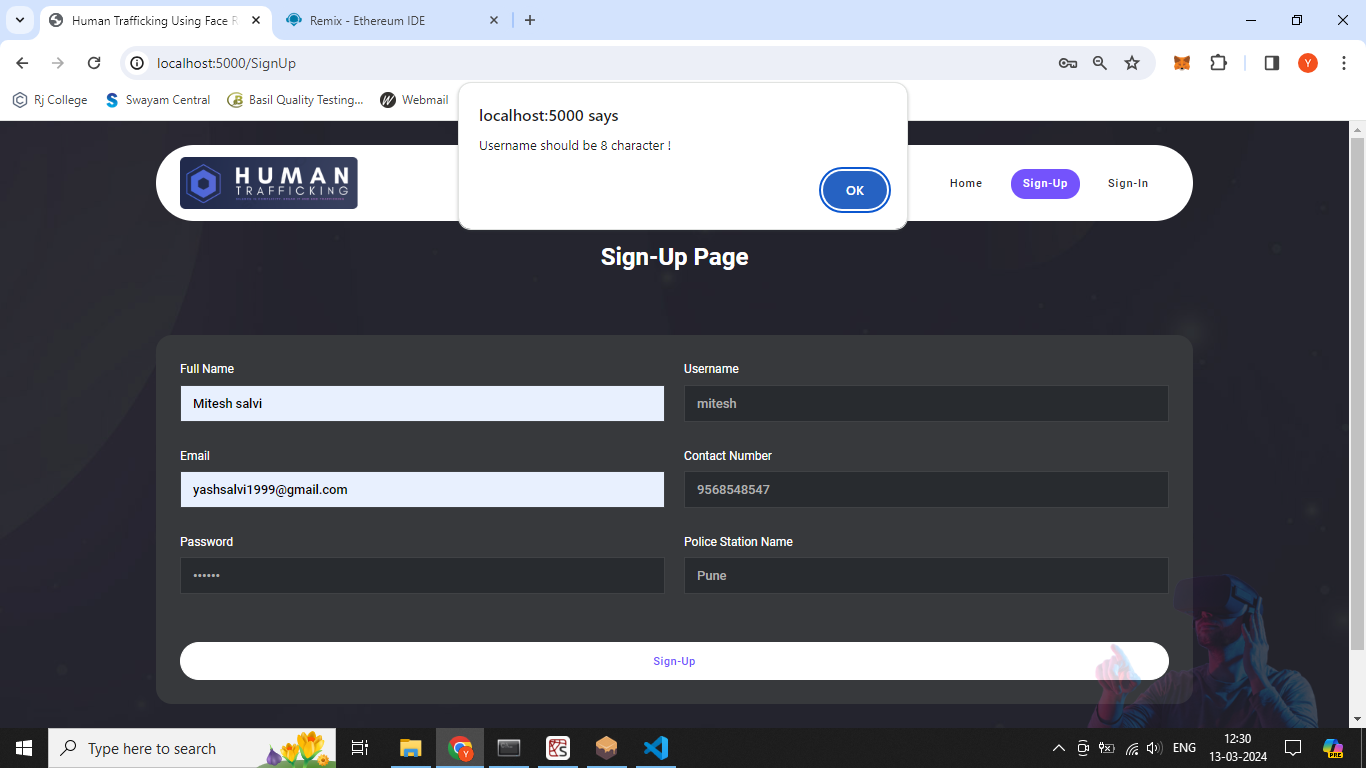Click OK in the alert dialog
Viewport: 1366px width, 768px height.
point(854,190)
